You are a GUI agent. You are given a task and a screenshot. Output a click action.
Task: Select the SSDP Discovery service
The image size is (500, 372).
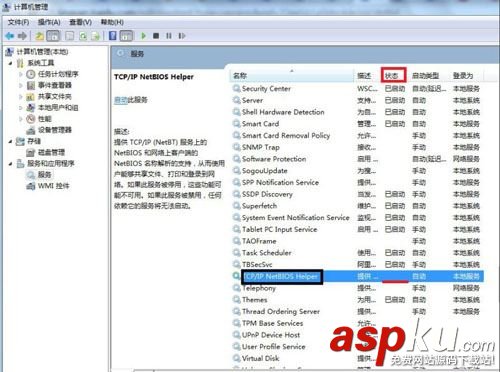358,194
